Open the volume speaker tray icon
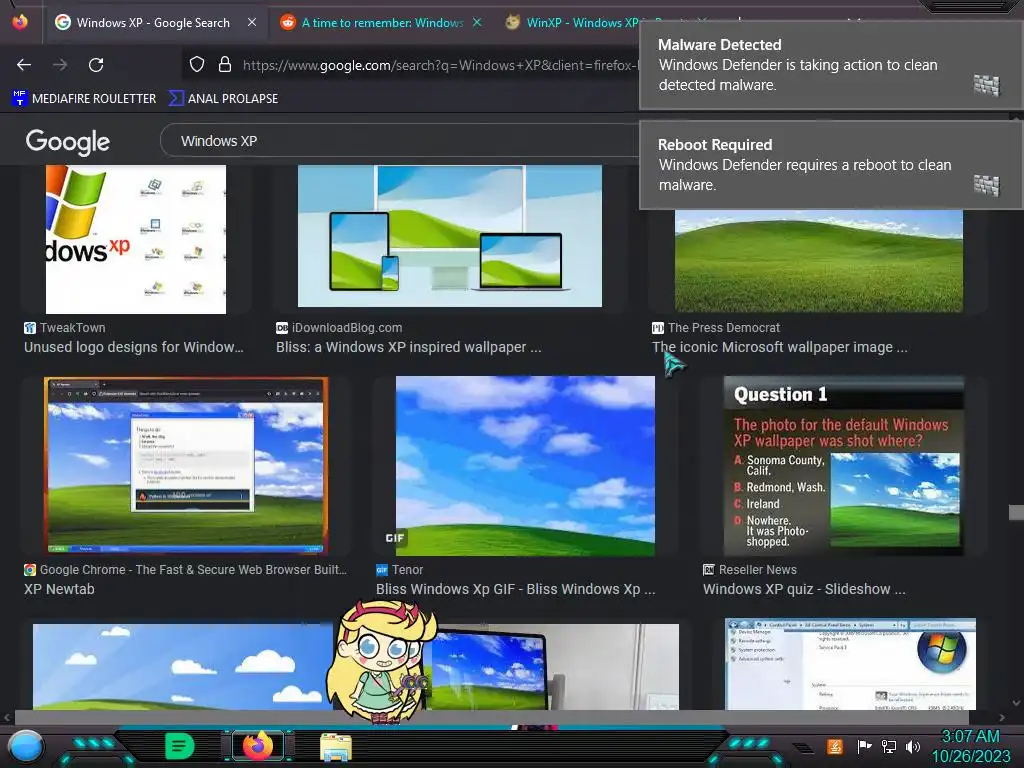Viewport: 1024px width, 768px height. pos(912,746)
